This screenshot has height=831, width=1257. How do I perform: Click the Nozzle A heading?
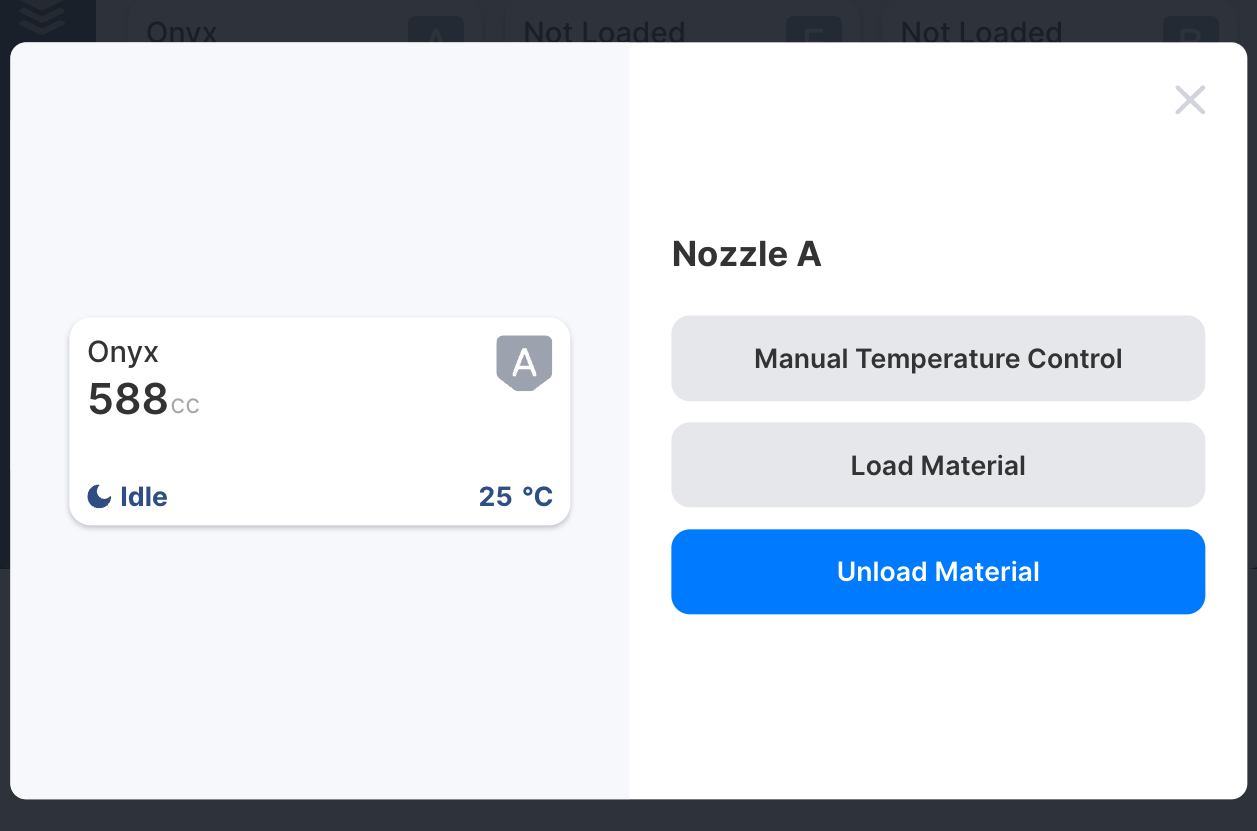pyautogui.click(x=746, y=254)
